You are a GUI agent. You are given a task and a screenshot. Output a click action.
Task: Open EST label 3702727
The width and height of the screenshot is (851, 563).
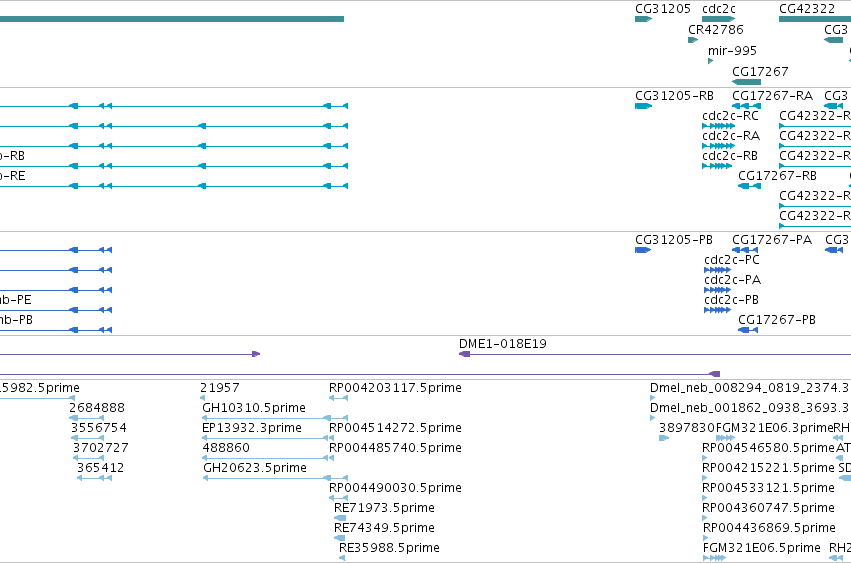click(x=100, y=448)
